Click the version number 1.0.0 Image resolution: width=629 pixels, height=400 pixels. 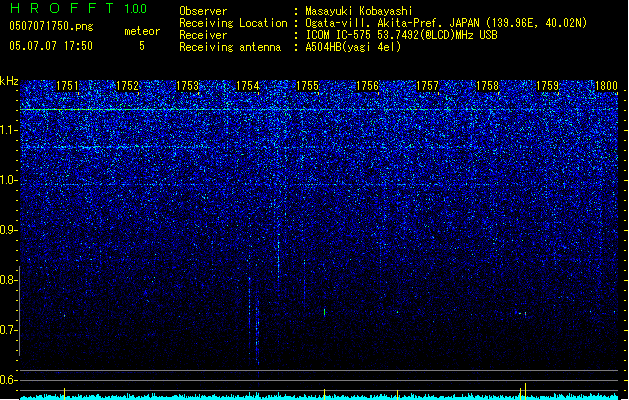click(x=136, y=9)
